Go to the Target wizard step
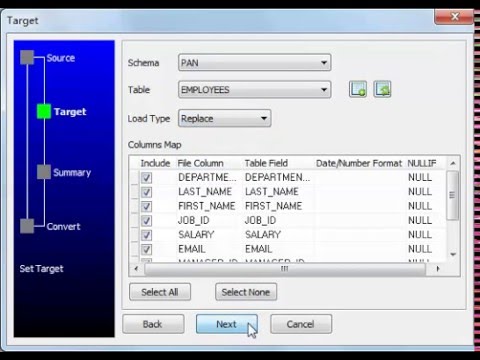 pyautogui.click(x=70, y=111)
